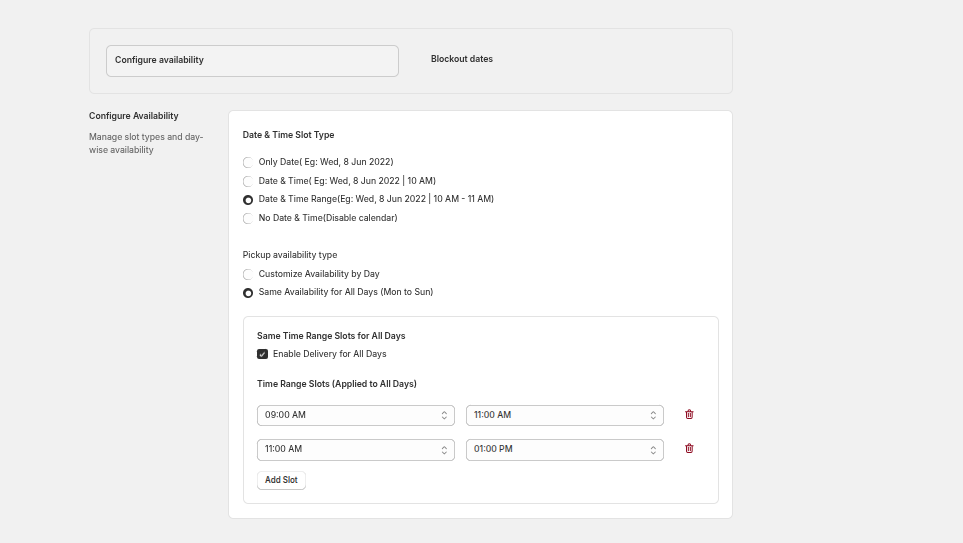Open the first slot 11:00 AM end time dropdown
This screenshot has width=963, height=543.
pos(564,415)
